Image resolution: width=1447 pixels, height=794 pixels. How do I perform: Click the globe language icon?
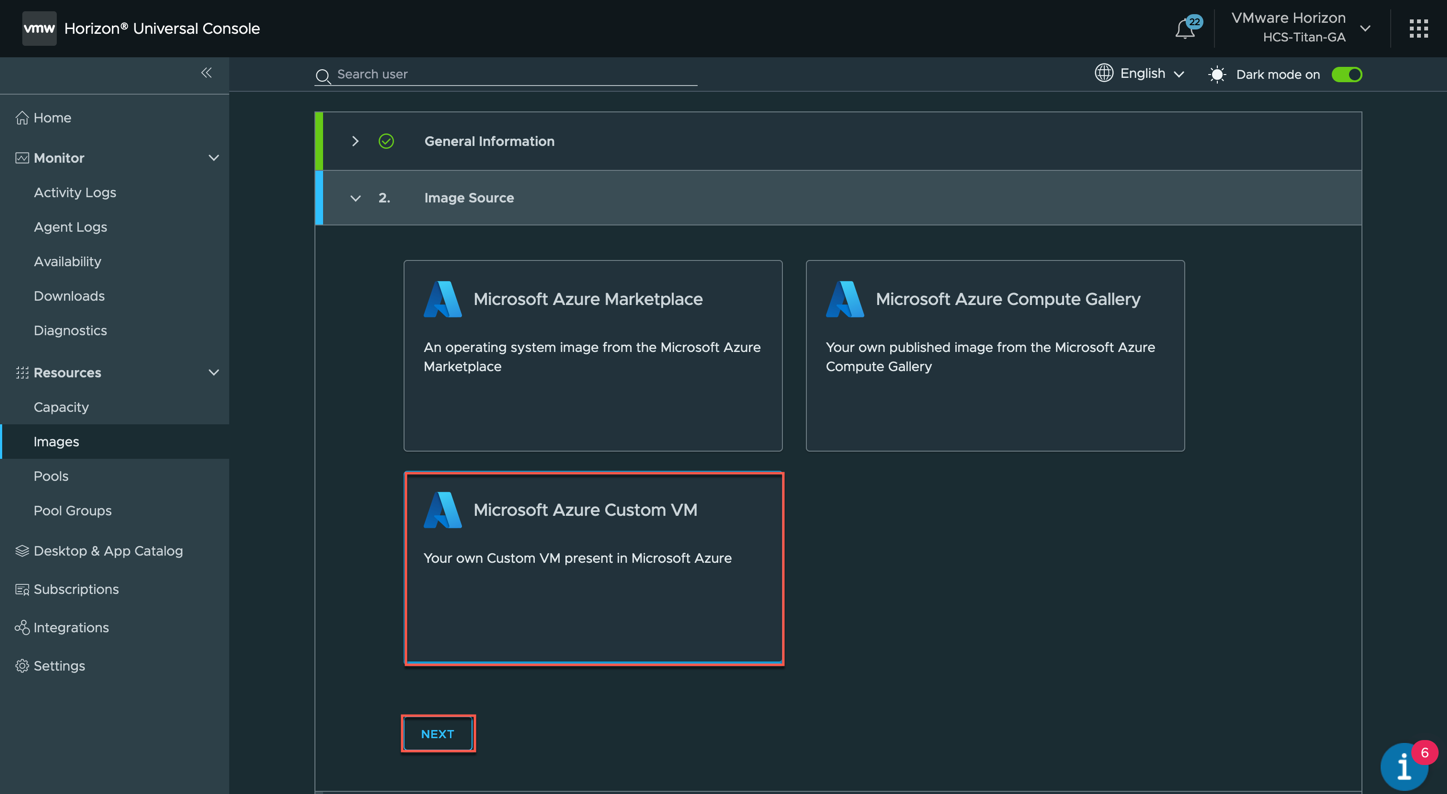click(x=1104, y=73)
